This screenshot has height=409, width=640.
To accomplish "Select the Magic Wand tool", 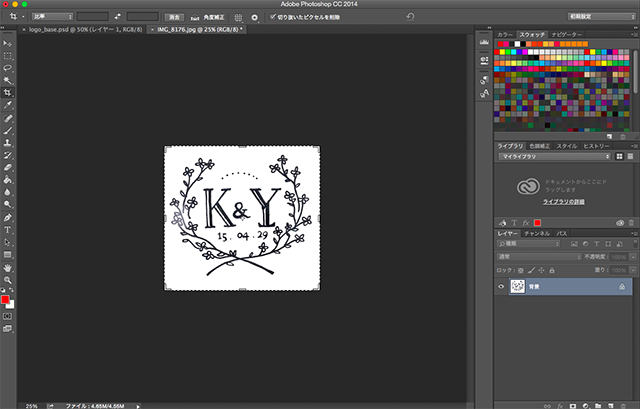I will click(7, 80).
